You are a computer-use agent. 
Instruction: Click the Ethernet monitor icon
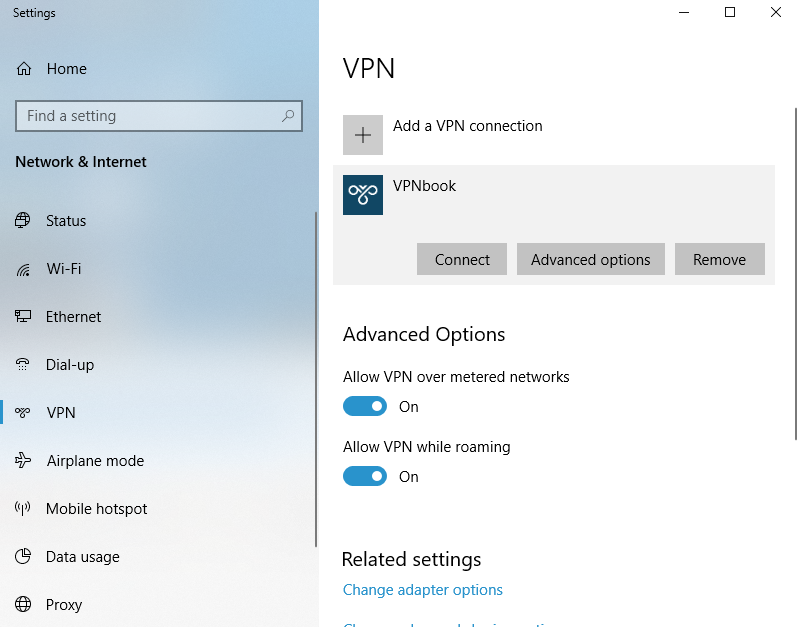click(24, 317)
